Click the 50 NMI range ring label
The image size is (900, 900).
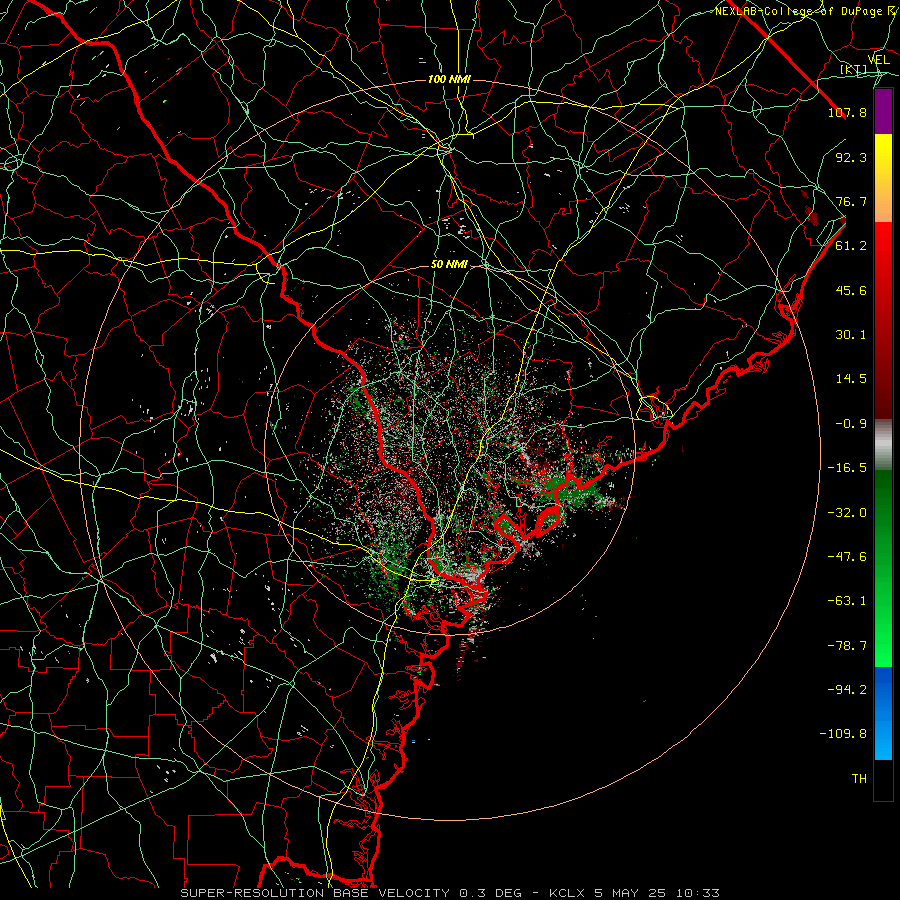click(x=449, y=264)
